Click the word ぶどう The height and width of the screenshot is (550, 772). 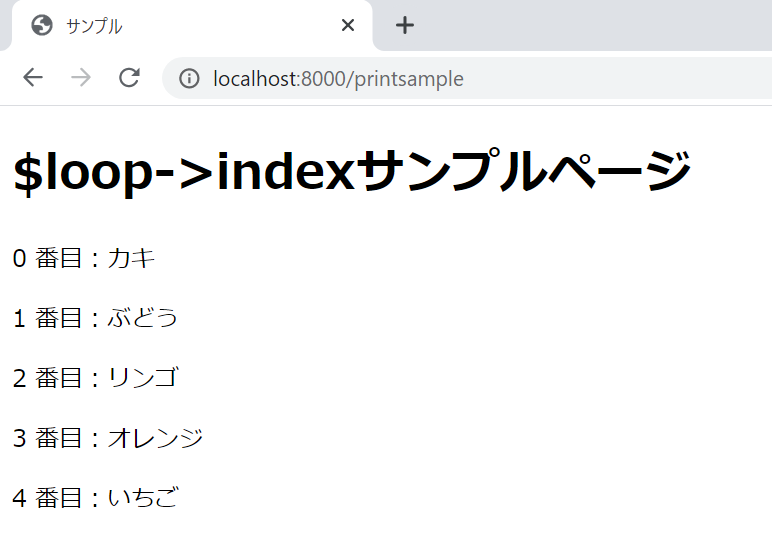click(142, 318)
